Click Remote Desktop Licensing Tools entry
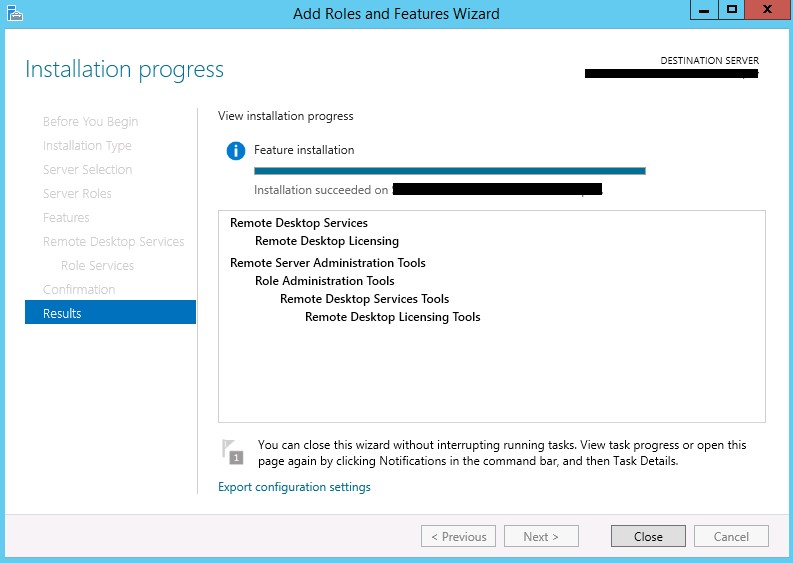The image size is (793, 563). pos(392,317)
